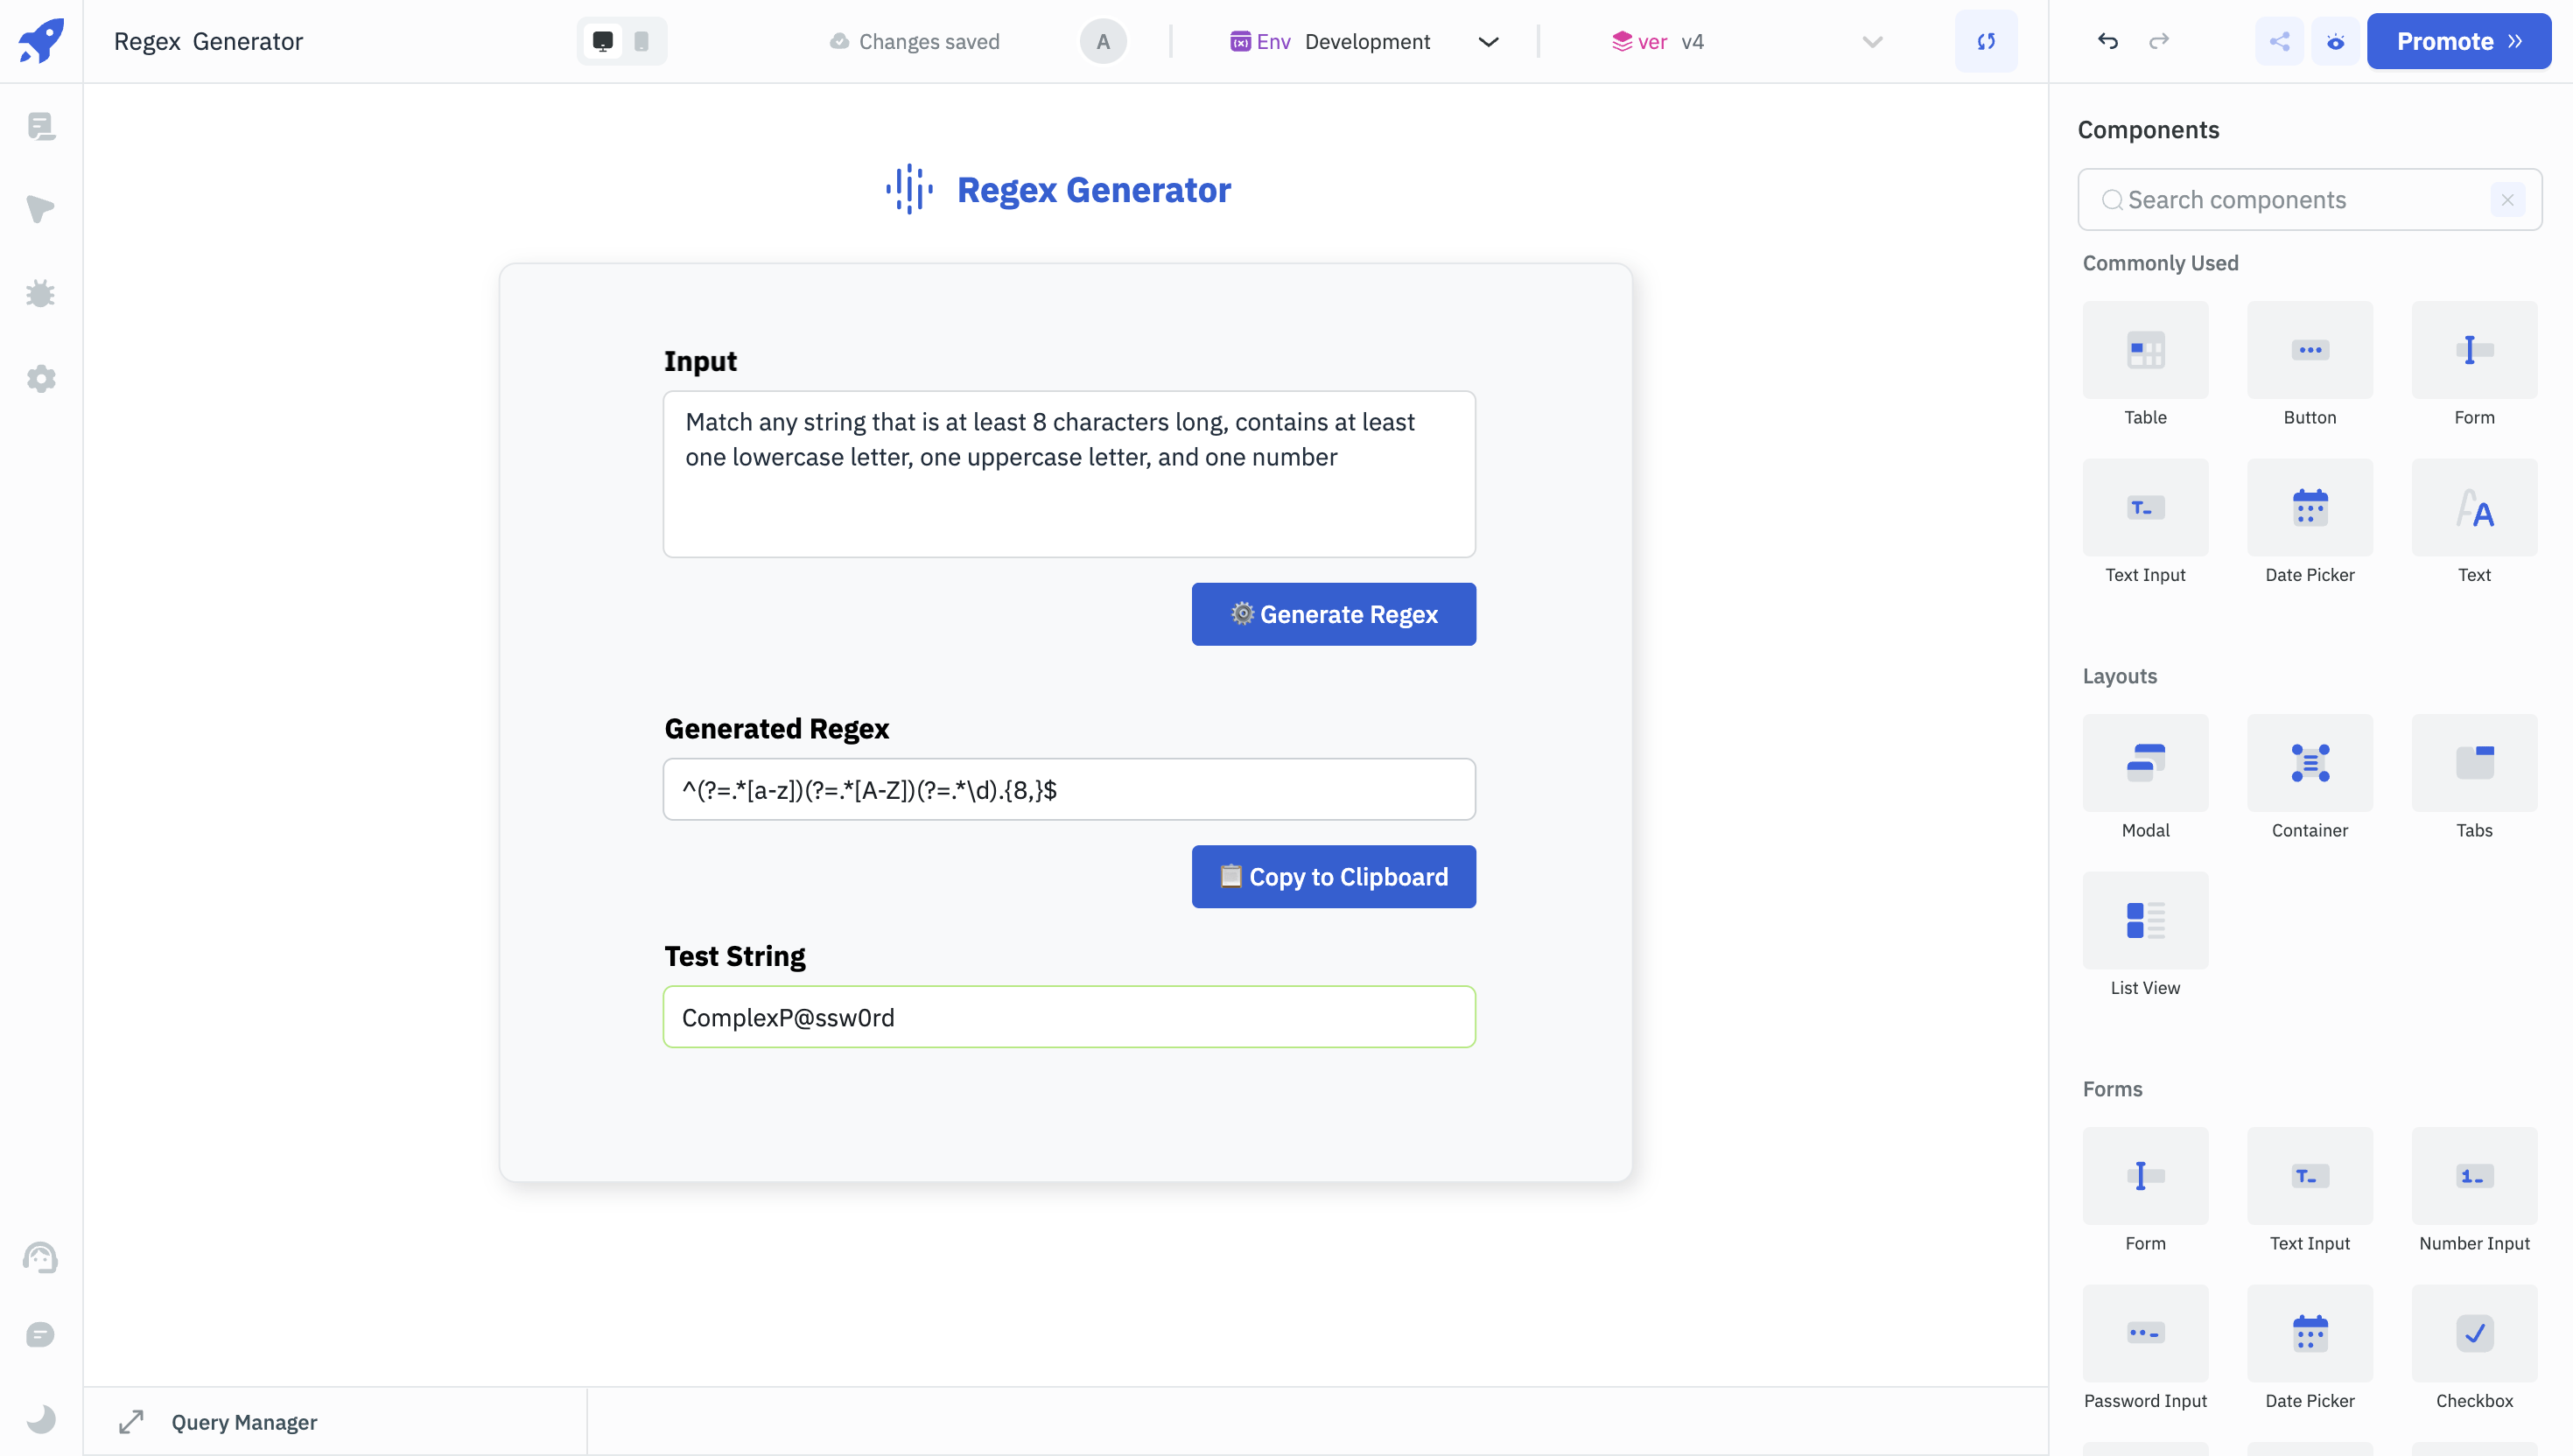
Task: Select the Date Picker under Commonly Used
Action: 2310,522
